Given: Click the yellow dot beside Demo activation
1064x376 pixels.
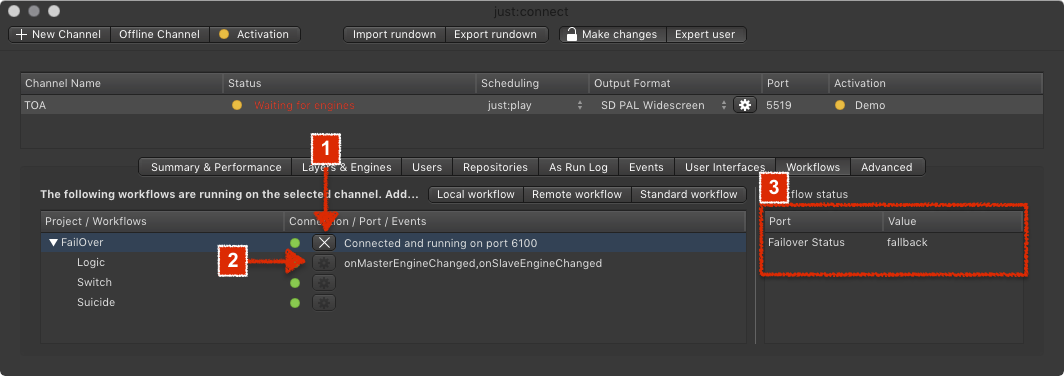Looking at the screenshot, I should (x=840, y=105).
